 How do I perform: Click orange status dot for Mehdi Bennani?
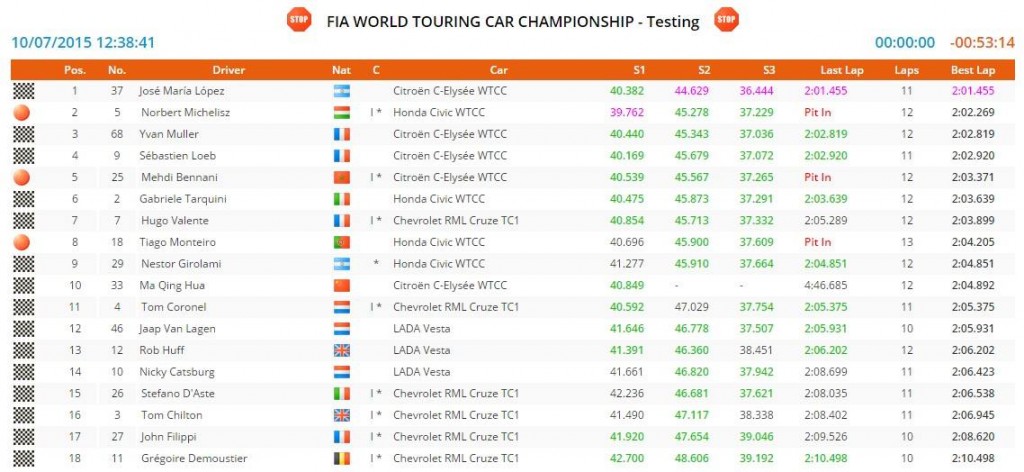tap(20, 177)
